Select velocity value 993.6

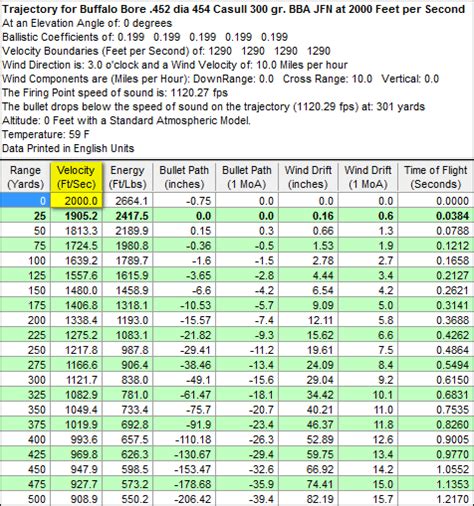(76, 439)
